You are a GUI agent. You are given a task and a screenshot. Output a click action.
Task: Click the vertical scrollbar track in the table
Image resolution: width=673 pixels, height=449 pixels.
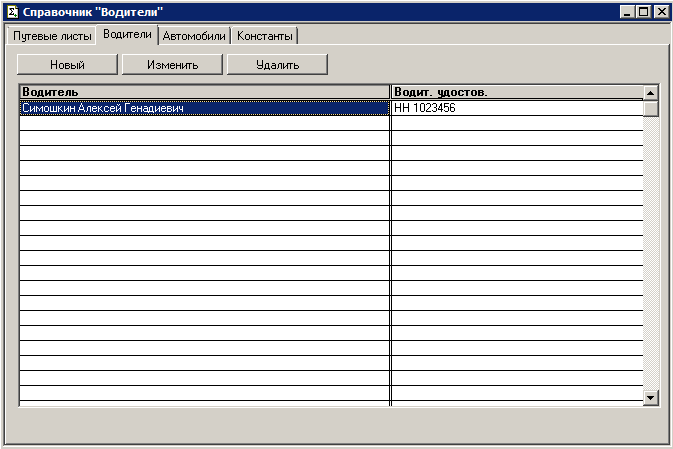(x=650, y=250)
